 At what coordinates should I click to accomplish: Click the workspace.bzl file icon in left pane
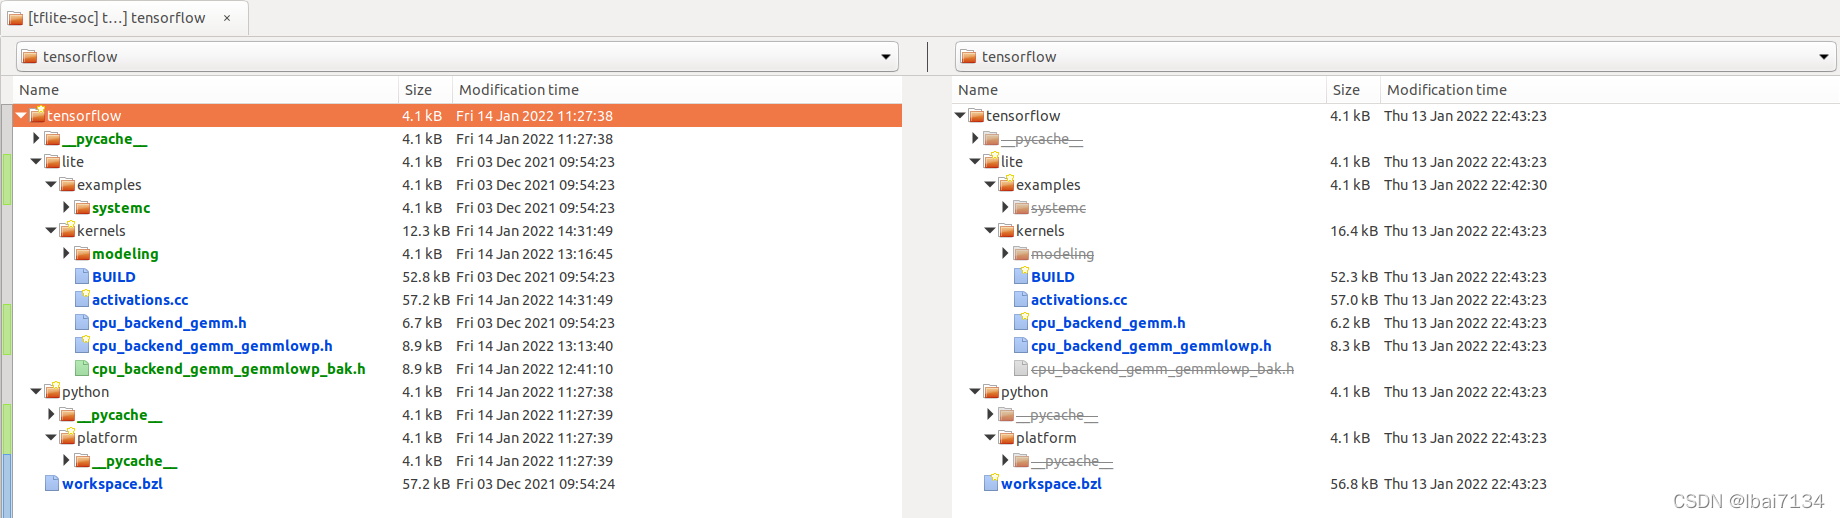[x=52, y=483]
